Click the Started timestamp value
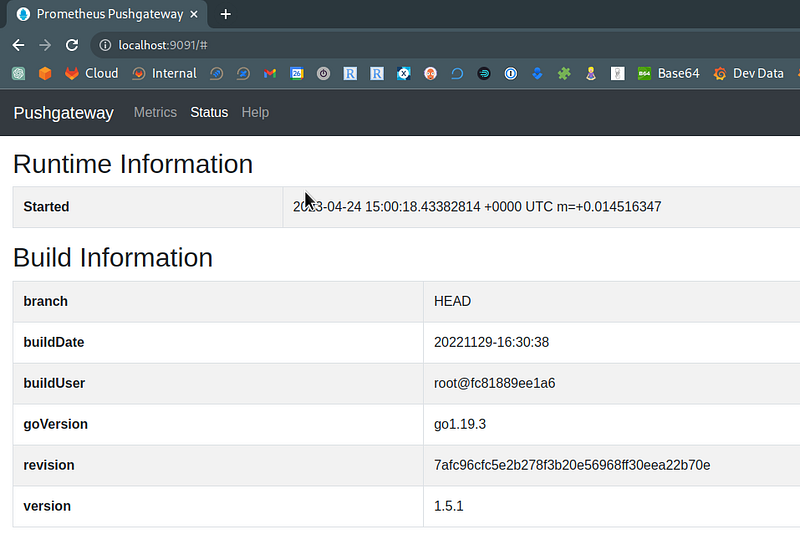 [477, 207]
